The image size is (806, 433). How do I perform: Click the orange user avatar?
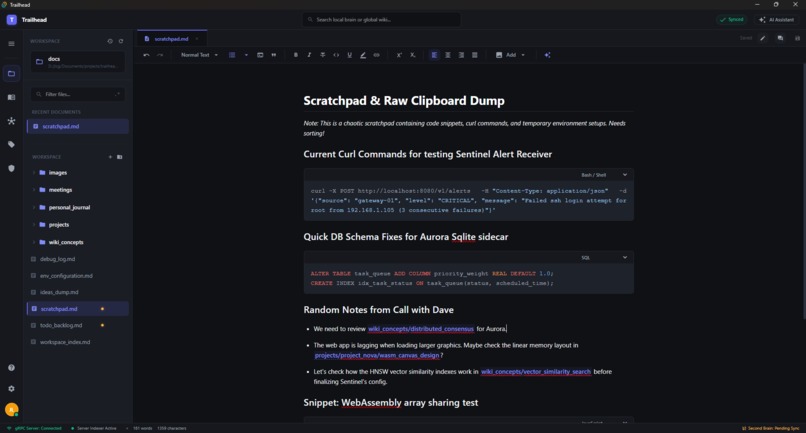pos(11,409)
